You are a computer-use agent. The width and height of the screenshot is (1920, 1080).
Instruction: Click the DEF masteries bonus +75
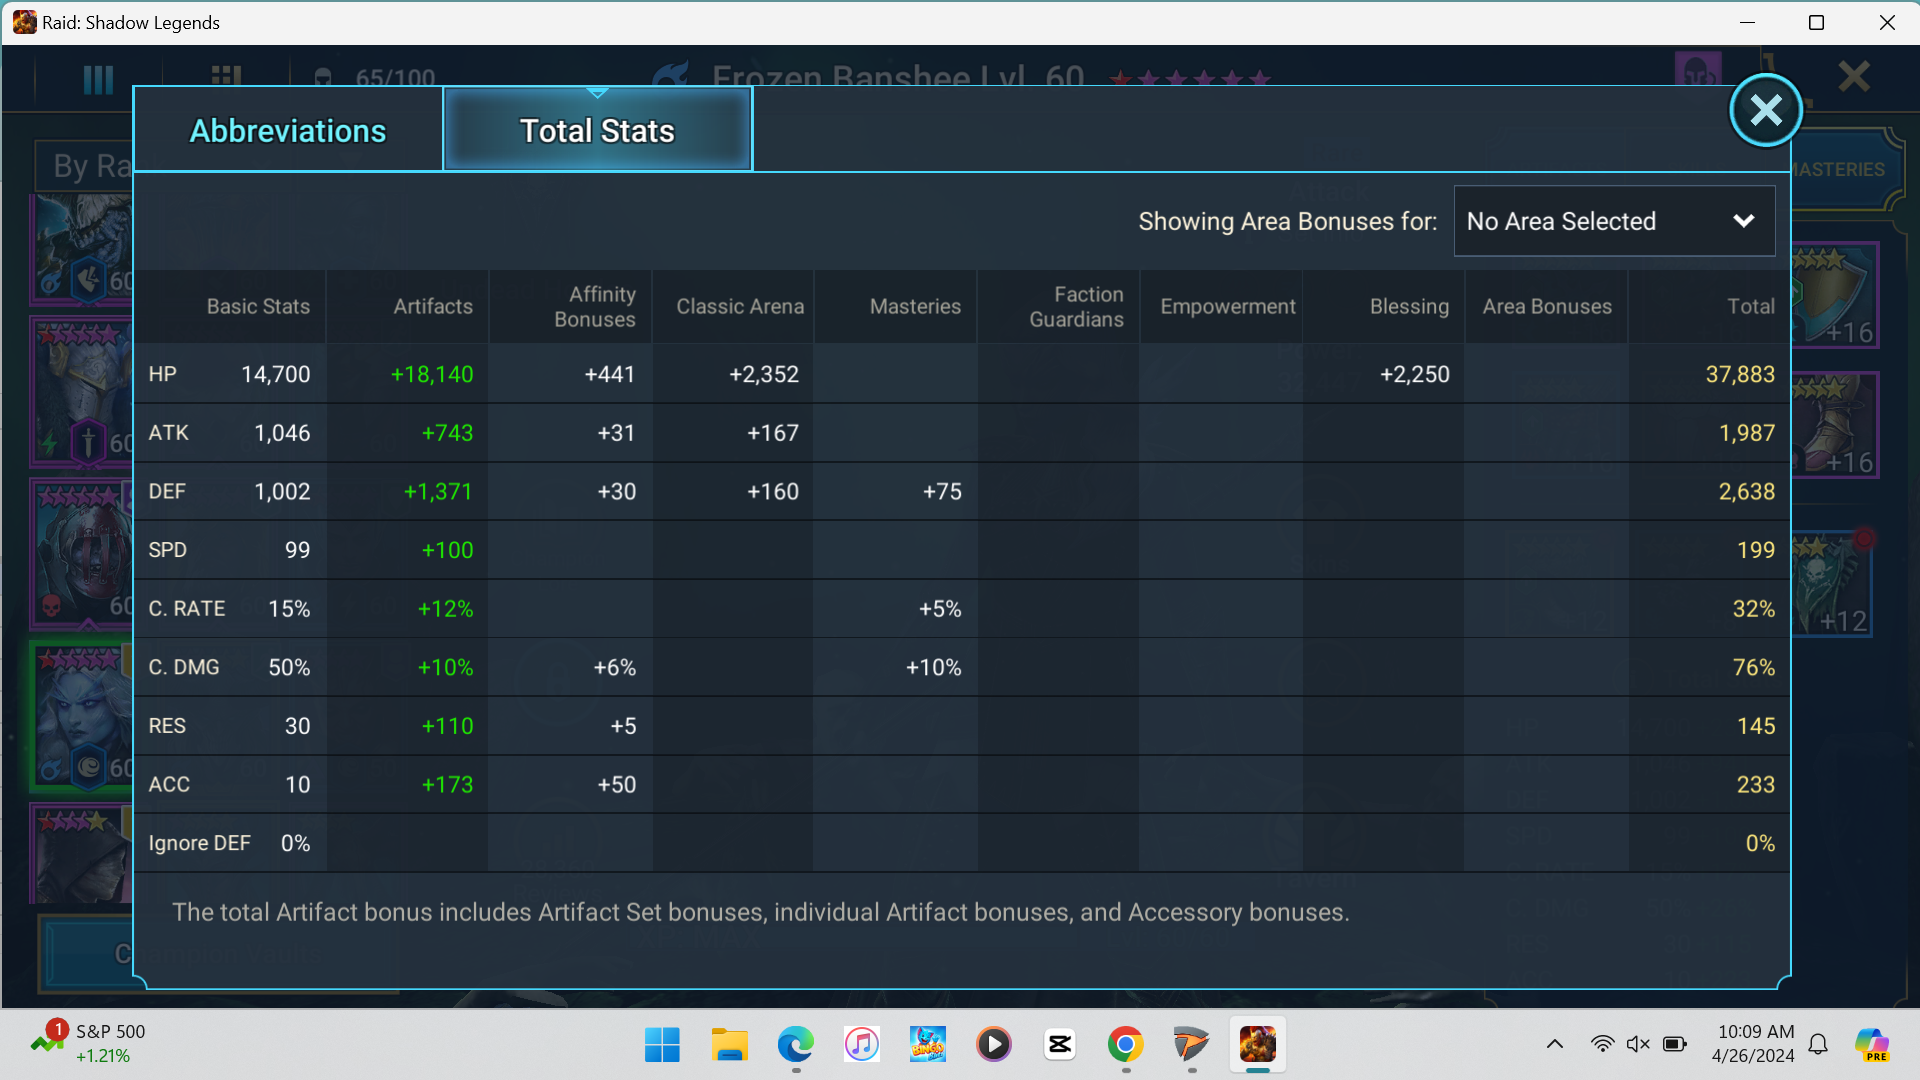tap(942, 491)
